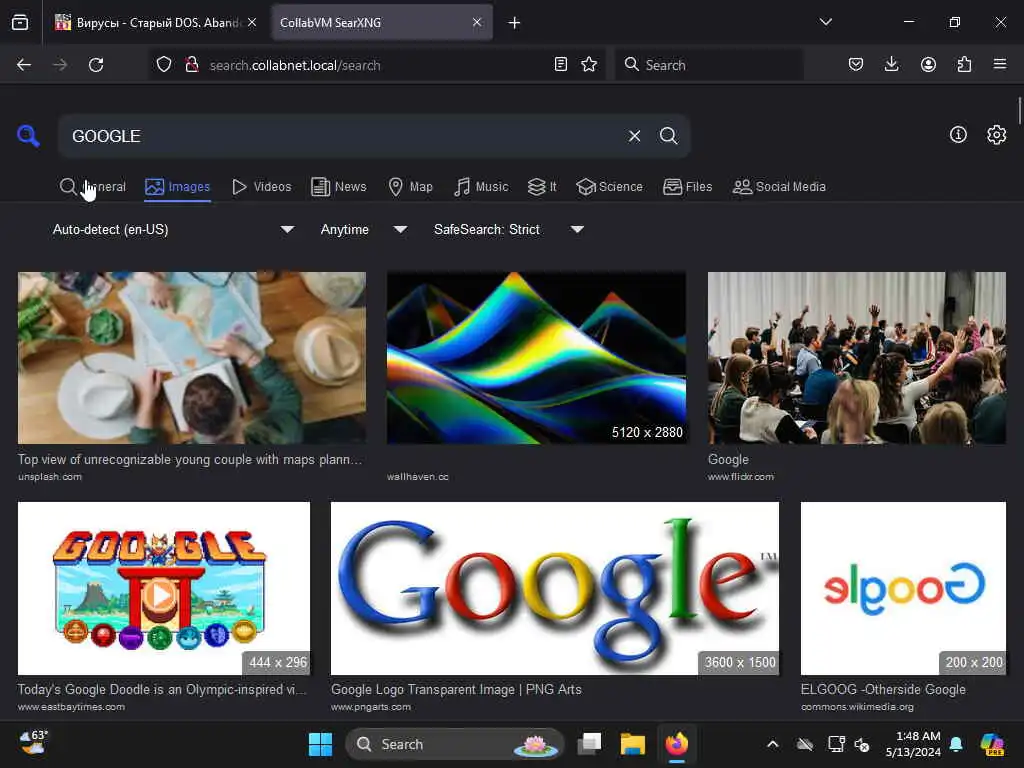Open the Downloads panel icon
Viewport: 1024px width, 768px height.
[x=891, y=64]
